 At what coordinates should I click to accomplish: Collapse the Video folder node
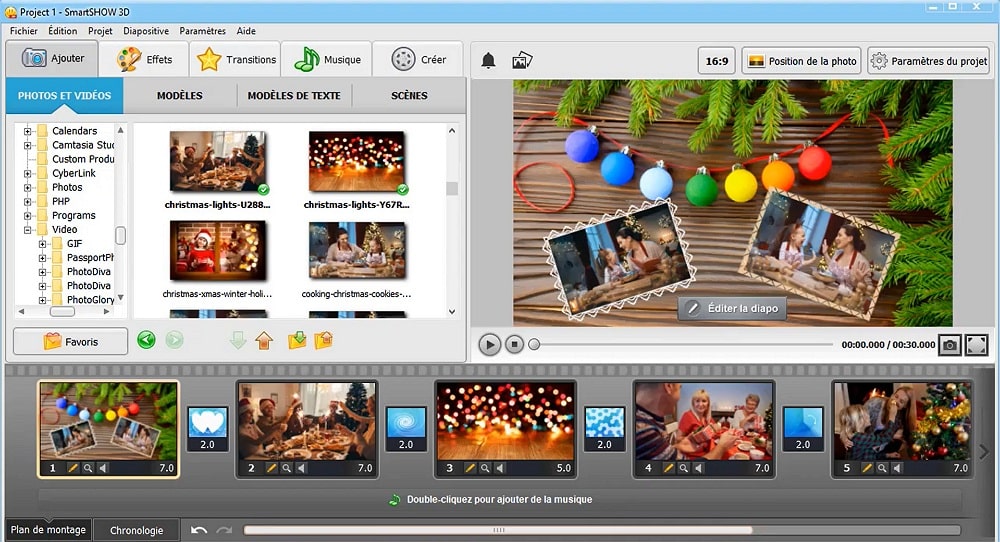[x=27, y=230]
